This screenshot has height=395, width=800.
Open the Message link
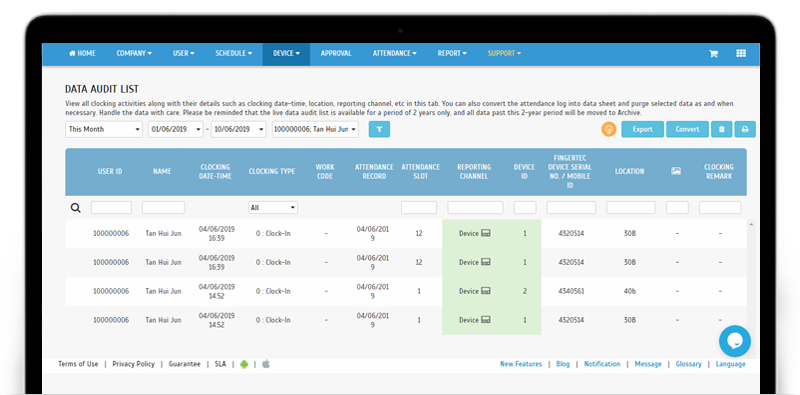(648, 364)
